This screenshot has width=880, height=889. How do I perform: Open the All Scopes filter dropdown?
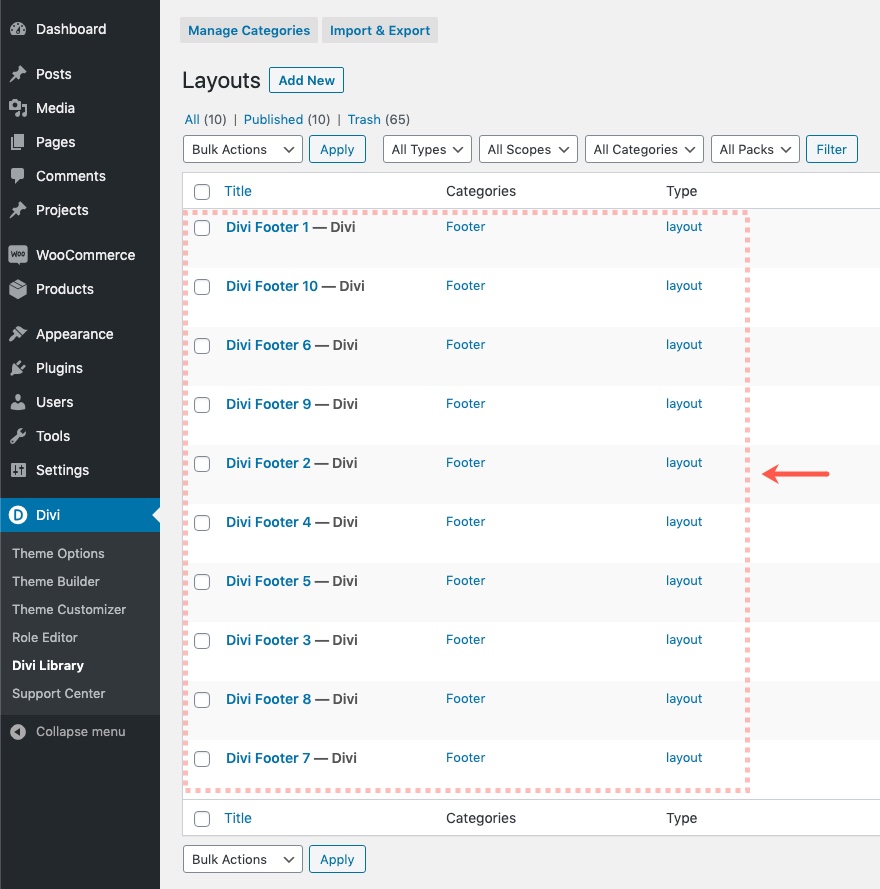pyautogui.click(x=528, y=149)
